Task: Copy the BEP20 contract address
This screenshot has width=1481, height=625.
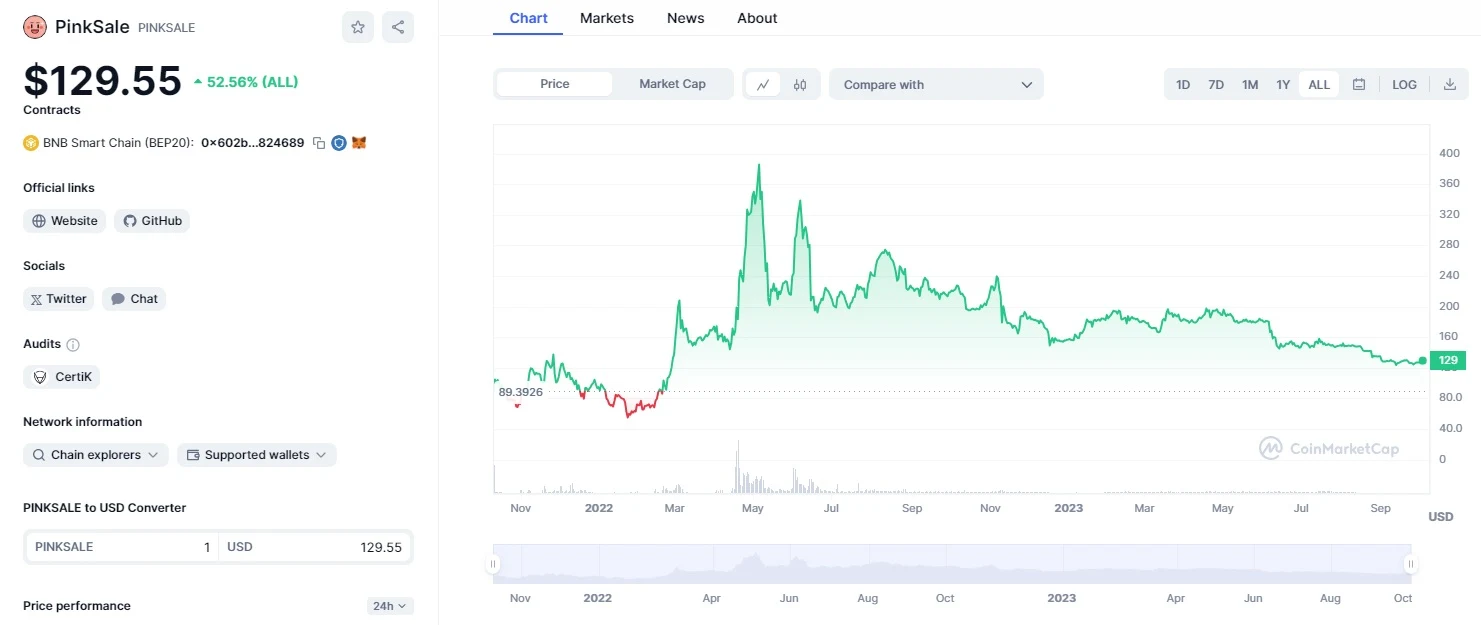Action: pyautogui.click(x=319, y=143)
